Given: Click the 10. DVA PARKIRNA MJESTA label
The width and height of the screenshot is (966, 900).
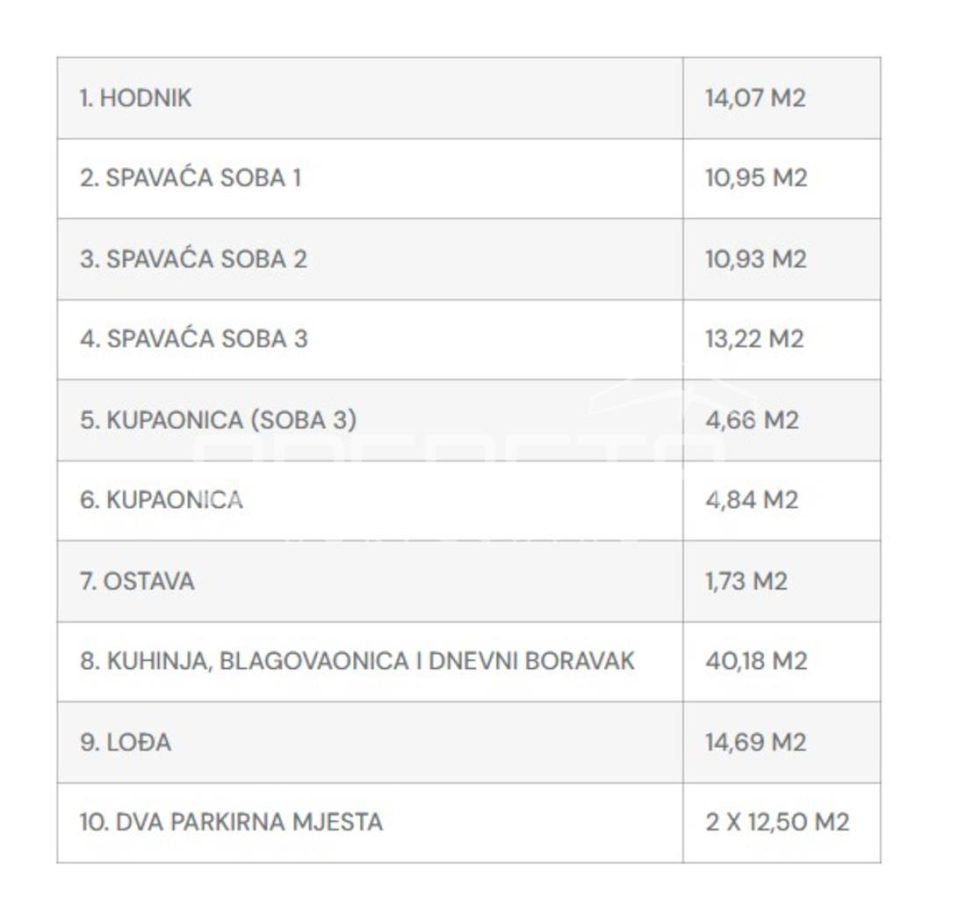Looking at the screenshot, I should click(231, 823).
